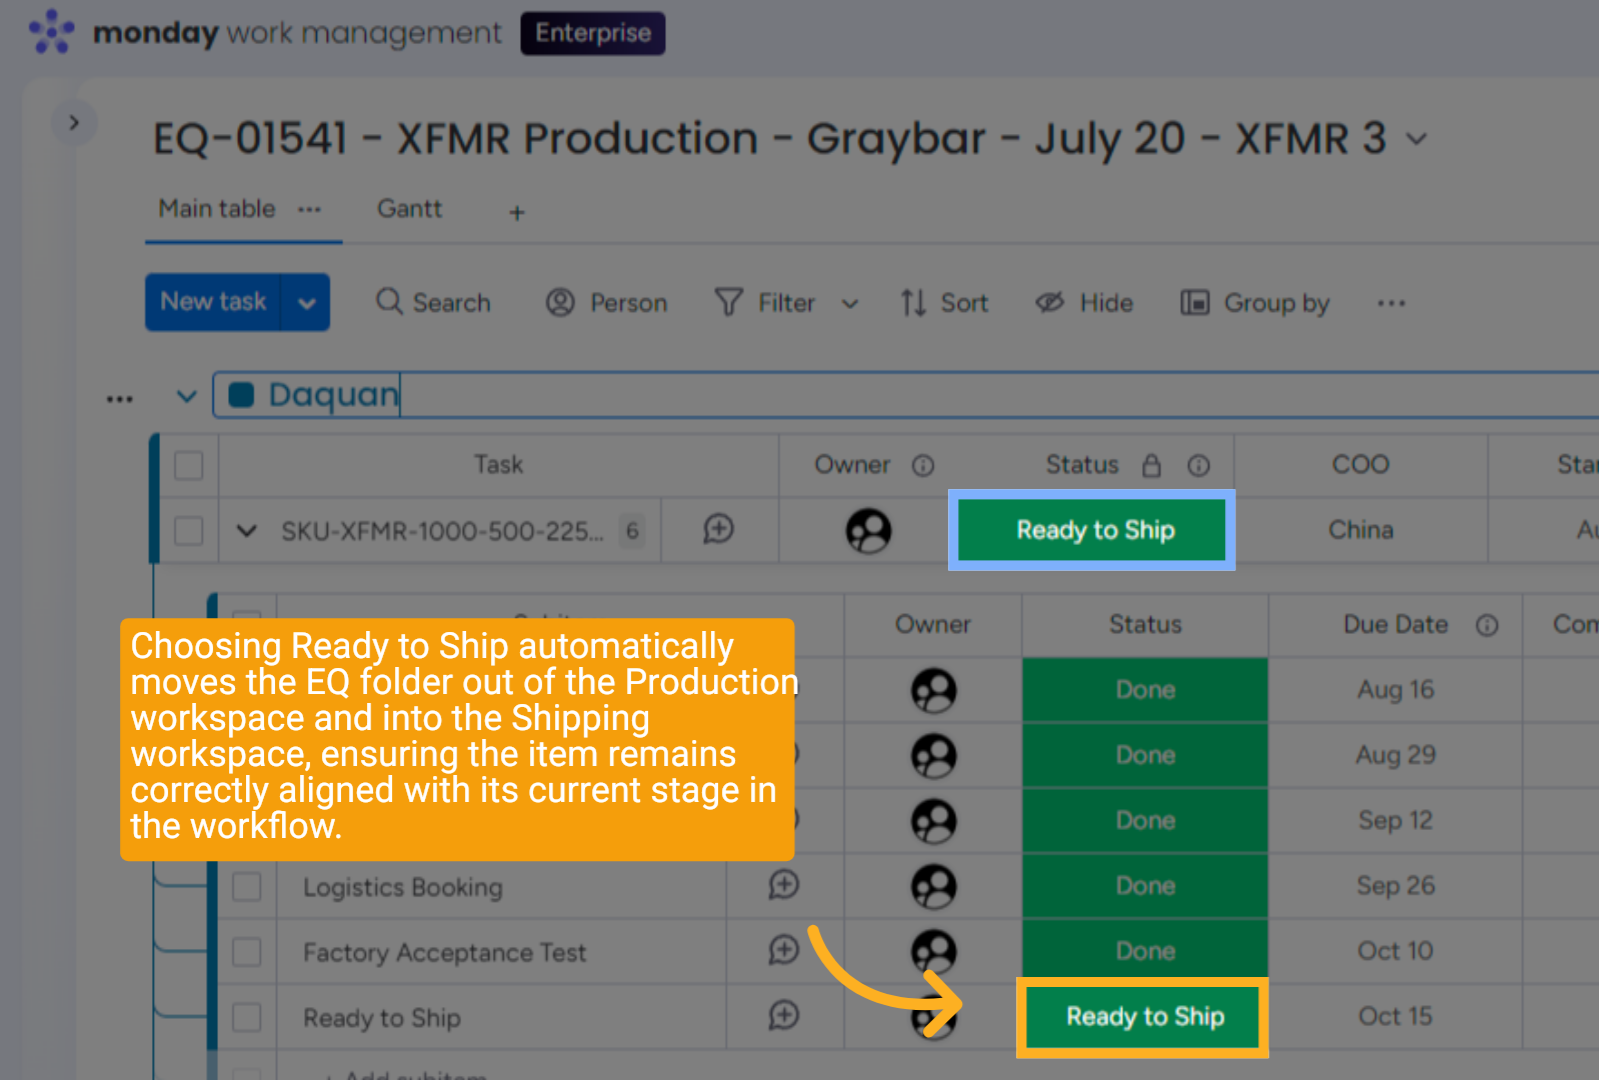Tick the Ready to Ship subitem checkbox
Viewport: 1599px width, 1080px height.
pyautogui.click(x=246, y=1018)
